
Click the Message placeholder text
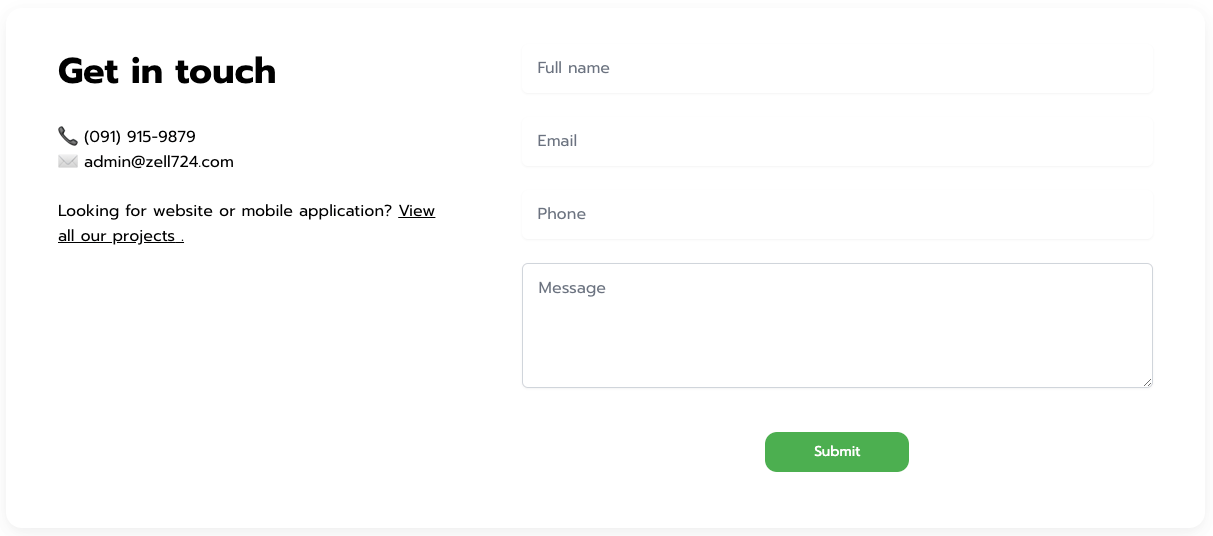572,288
